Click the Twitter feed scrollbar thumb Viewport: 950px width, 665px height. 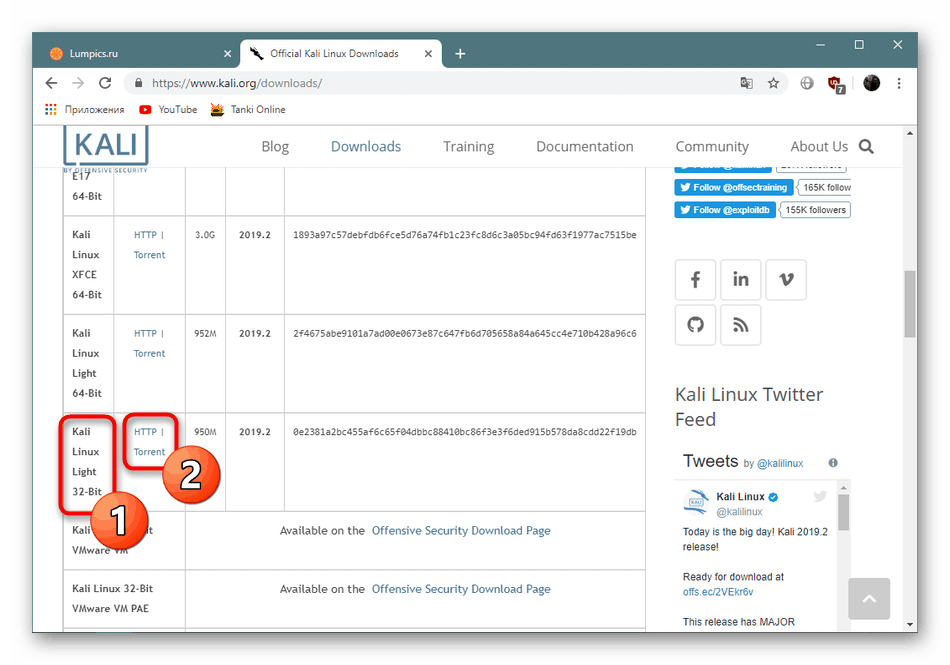[843, 512]
